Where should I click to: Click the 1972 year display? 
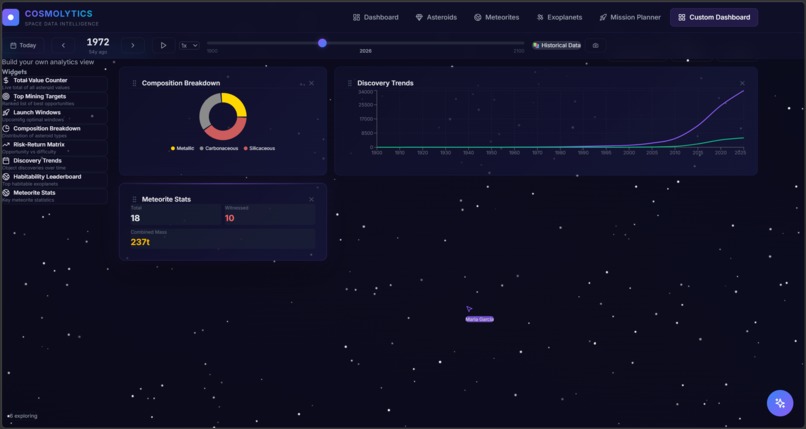(98, 42)
